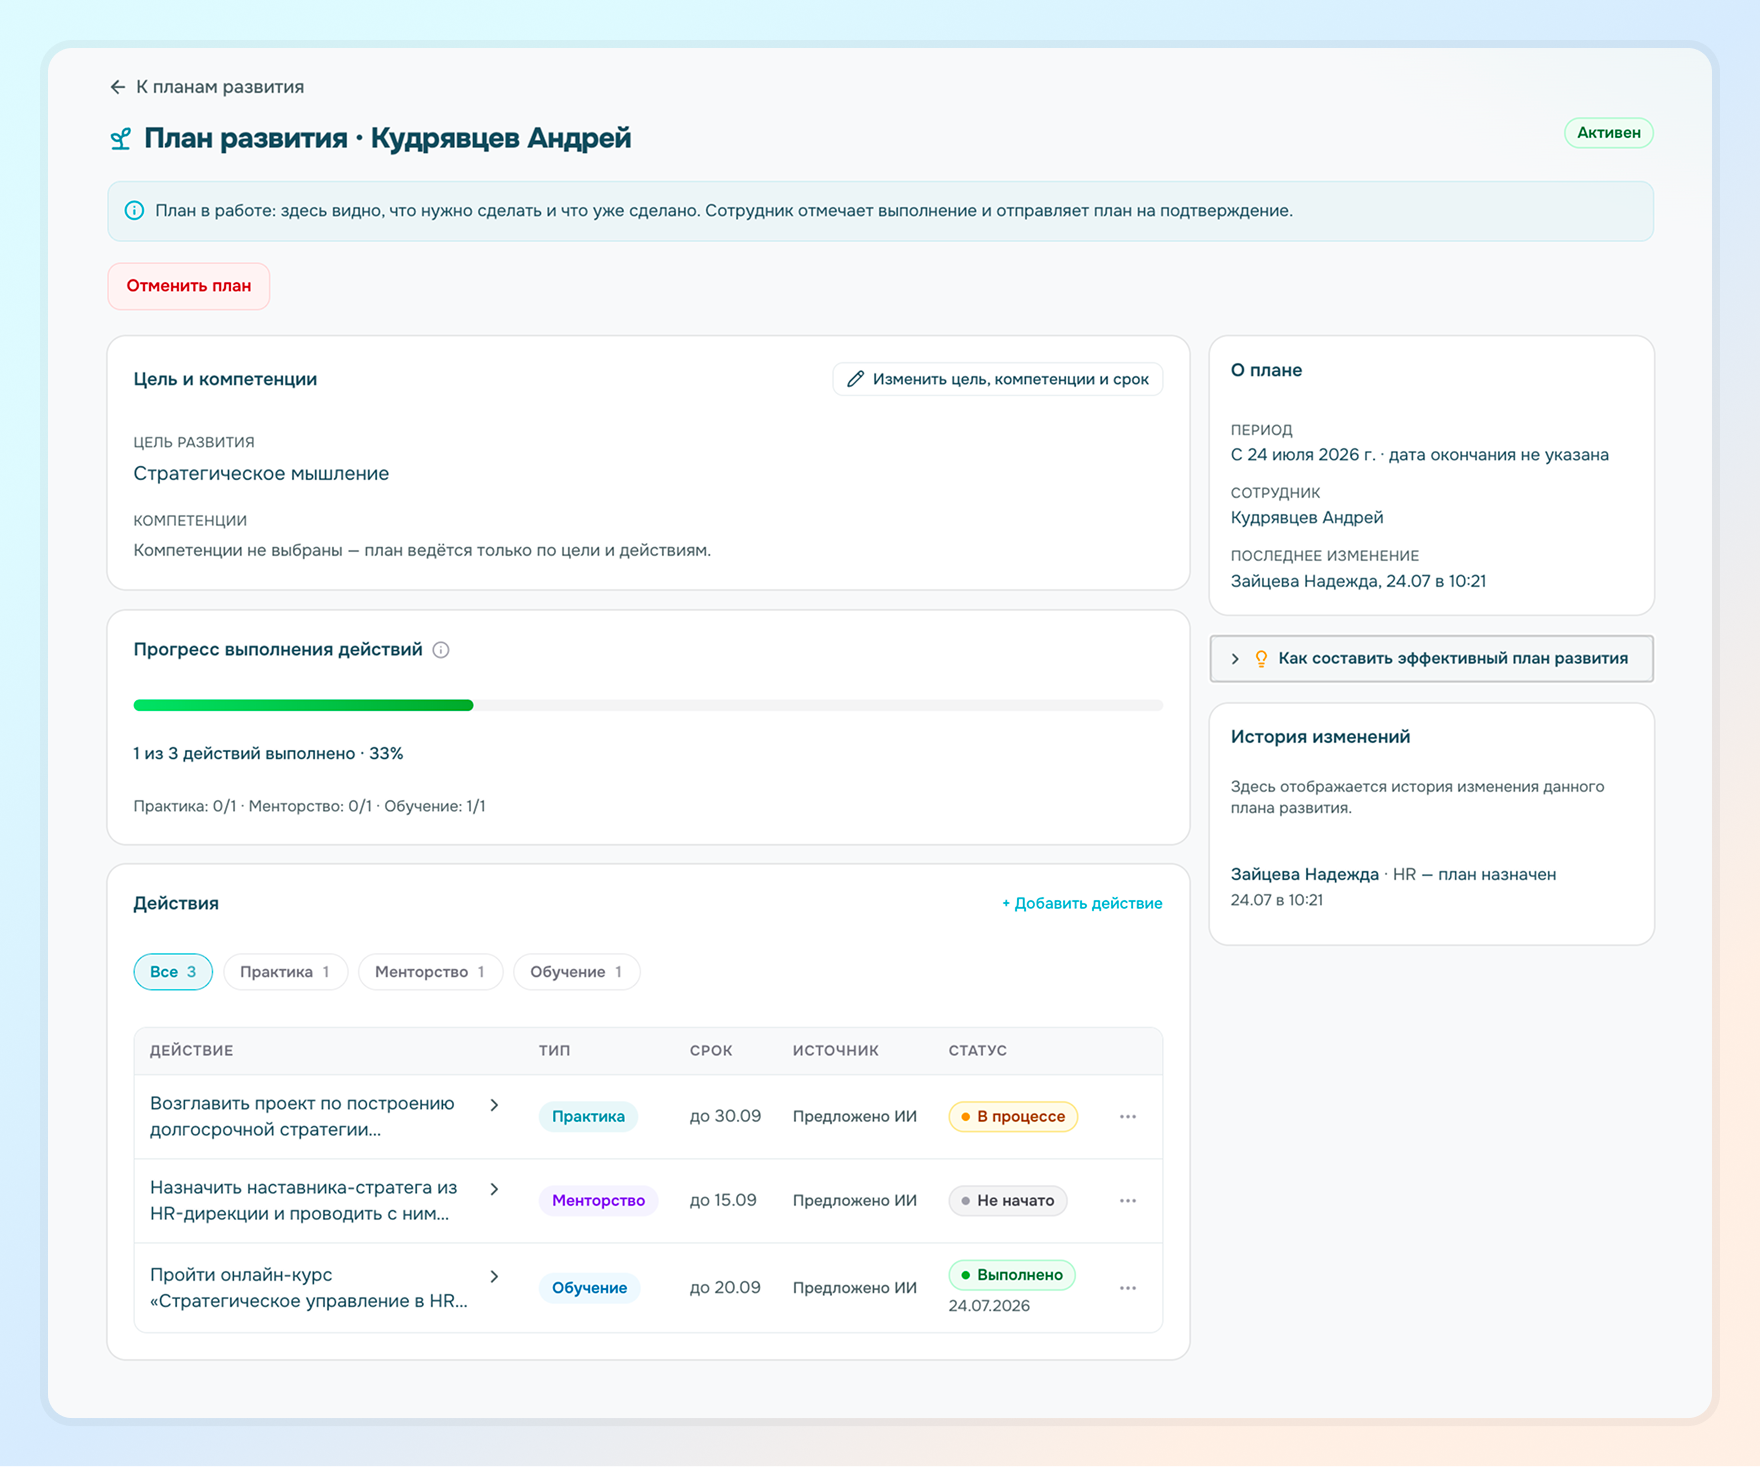Expand the 'Назначить наставника-стратега' action chevron
1760x1467 pixels.
[494, 1189]
